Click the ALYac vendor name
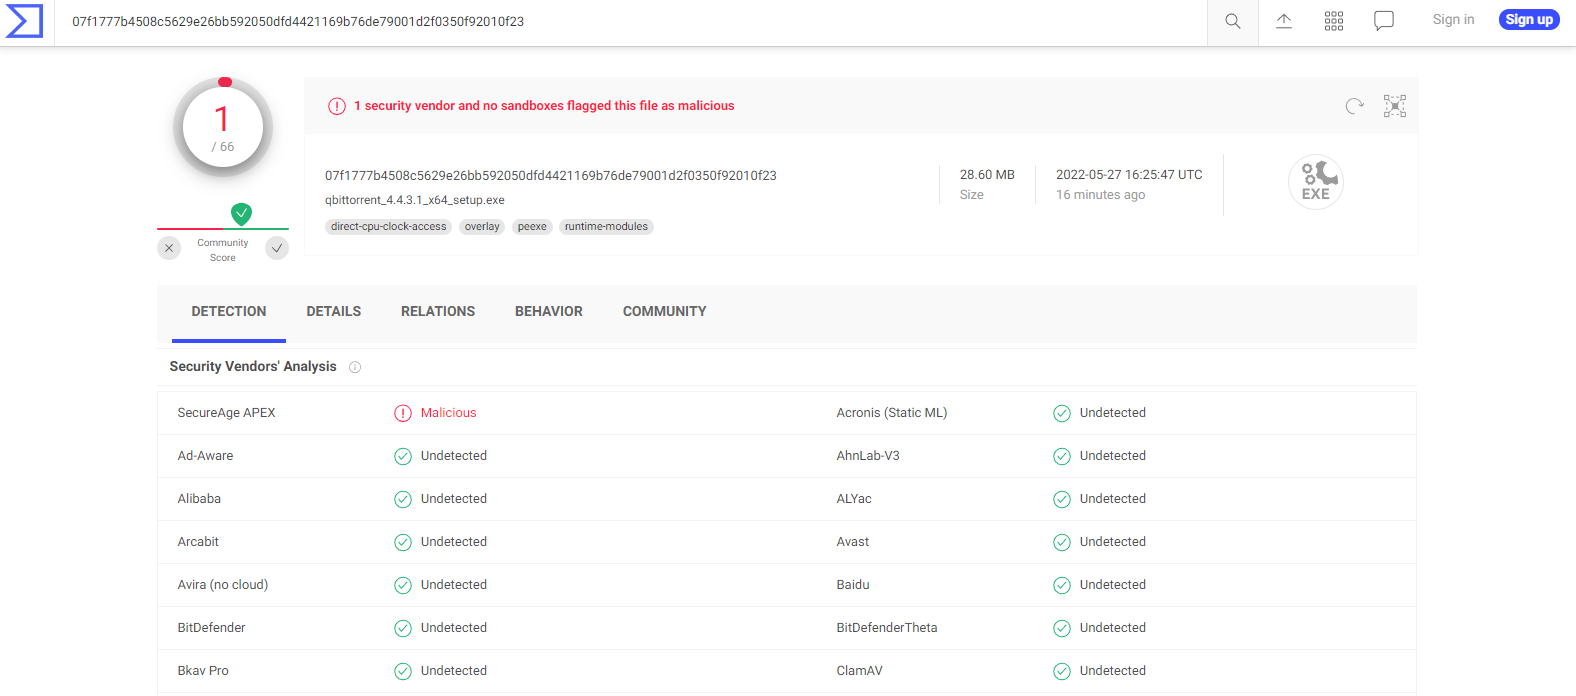Screen dimensions: 1576x696 (854, 499)
